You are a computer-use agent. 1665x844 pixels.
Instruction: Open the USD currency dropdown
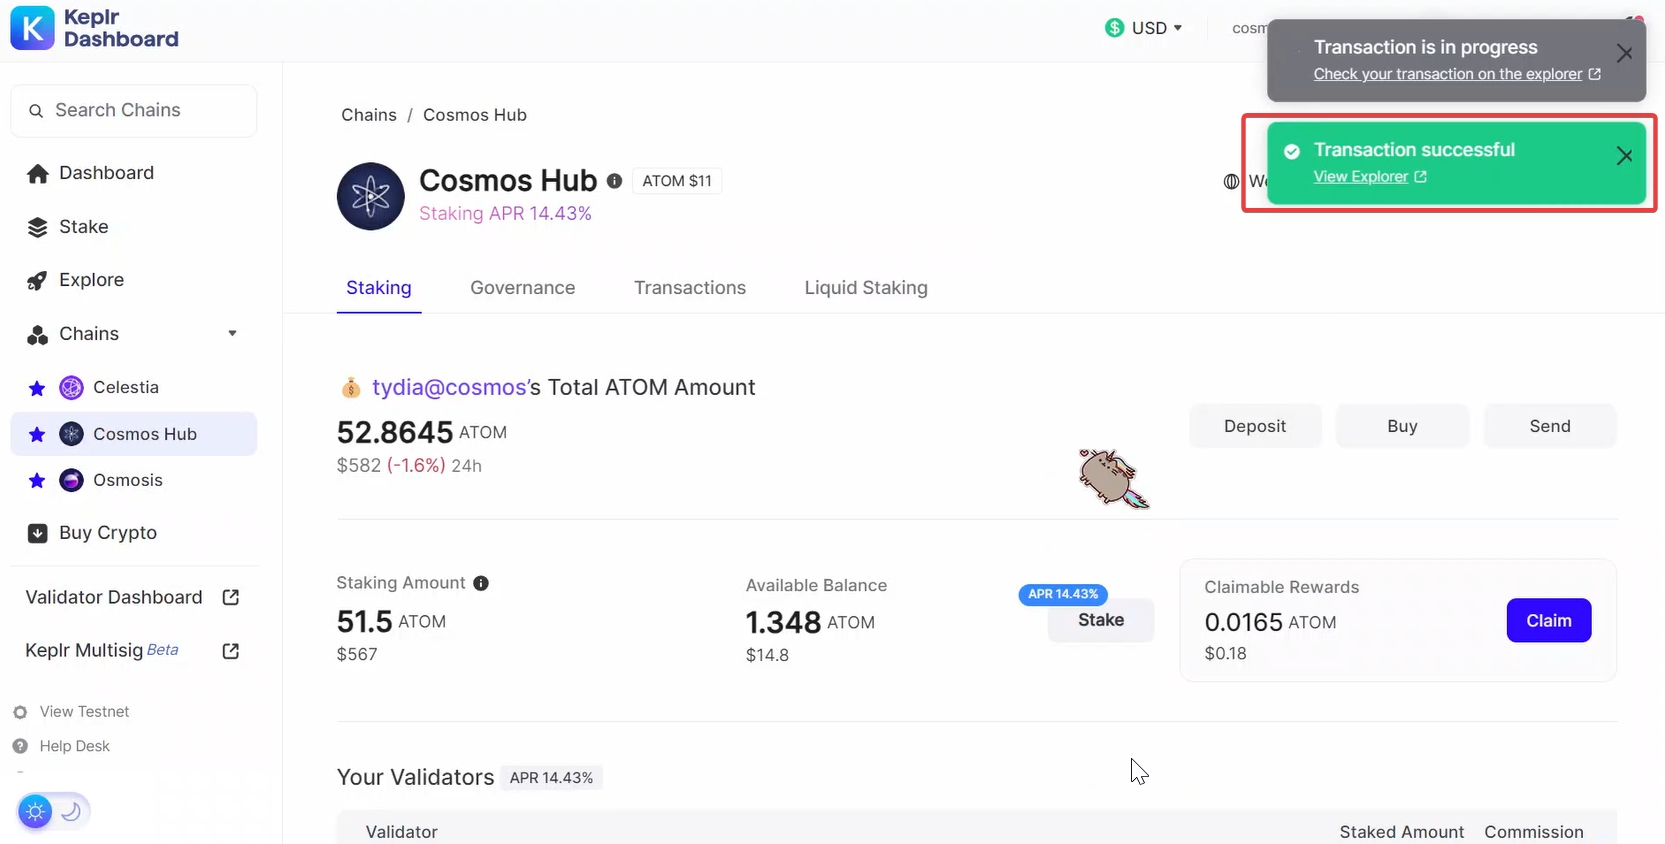1144,28
